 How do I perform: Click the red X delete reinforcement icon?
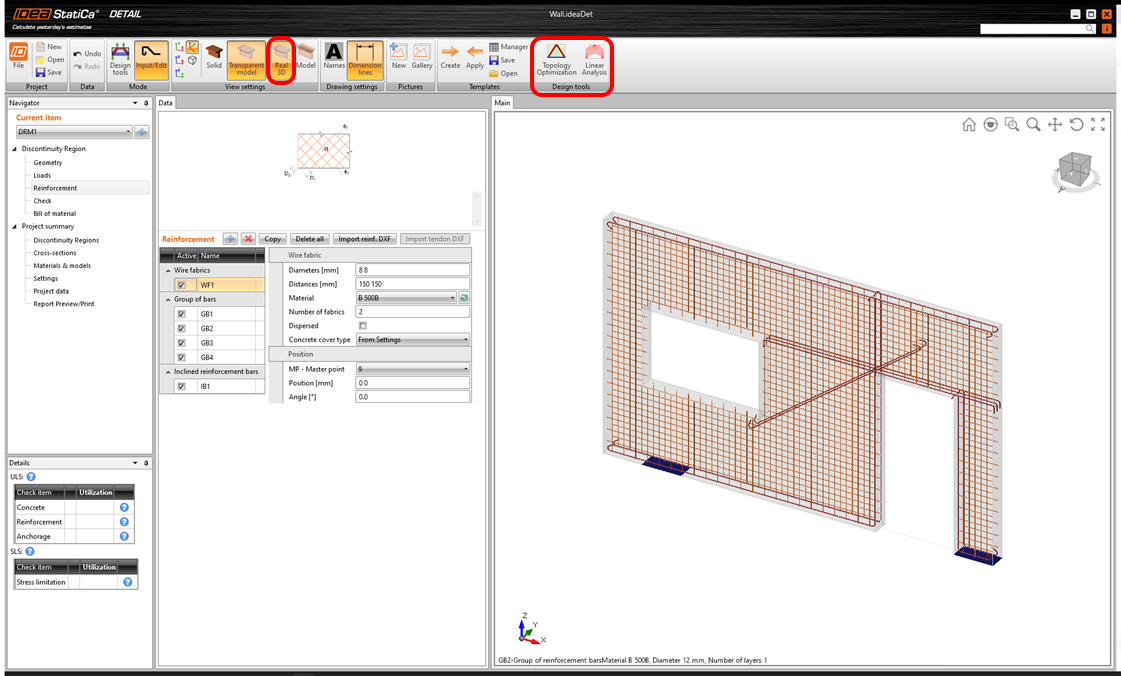coord(248,239)
